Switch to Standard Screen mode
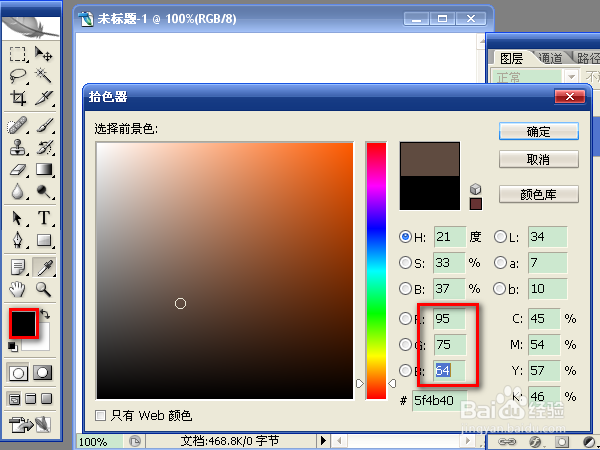The image size is (600, 450). click(14, 399)
